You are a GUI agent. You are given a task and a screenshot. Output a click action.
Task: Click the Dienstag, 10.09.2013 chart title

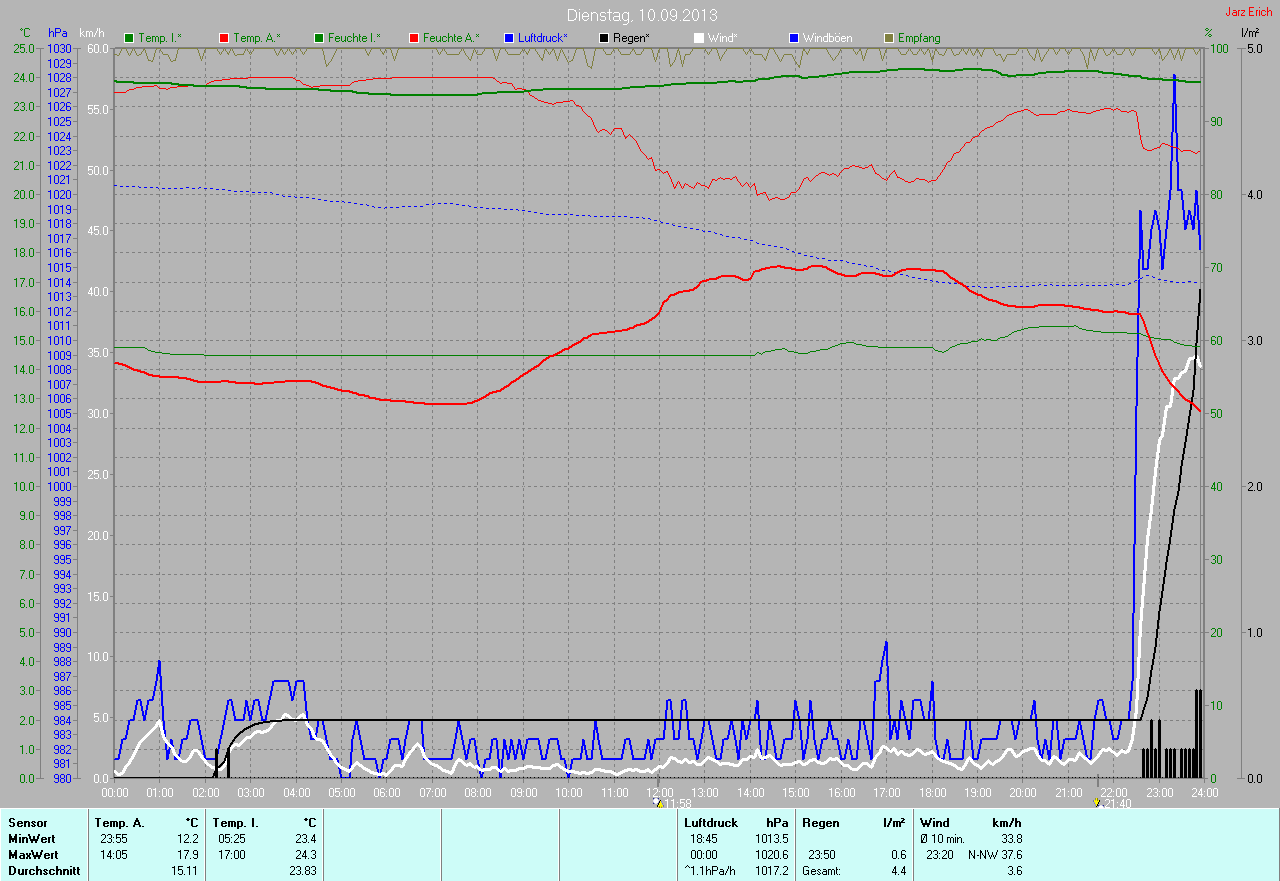tap(641, 15)
